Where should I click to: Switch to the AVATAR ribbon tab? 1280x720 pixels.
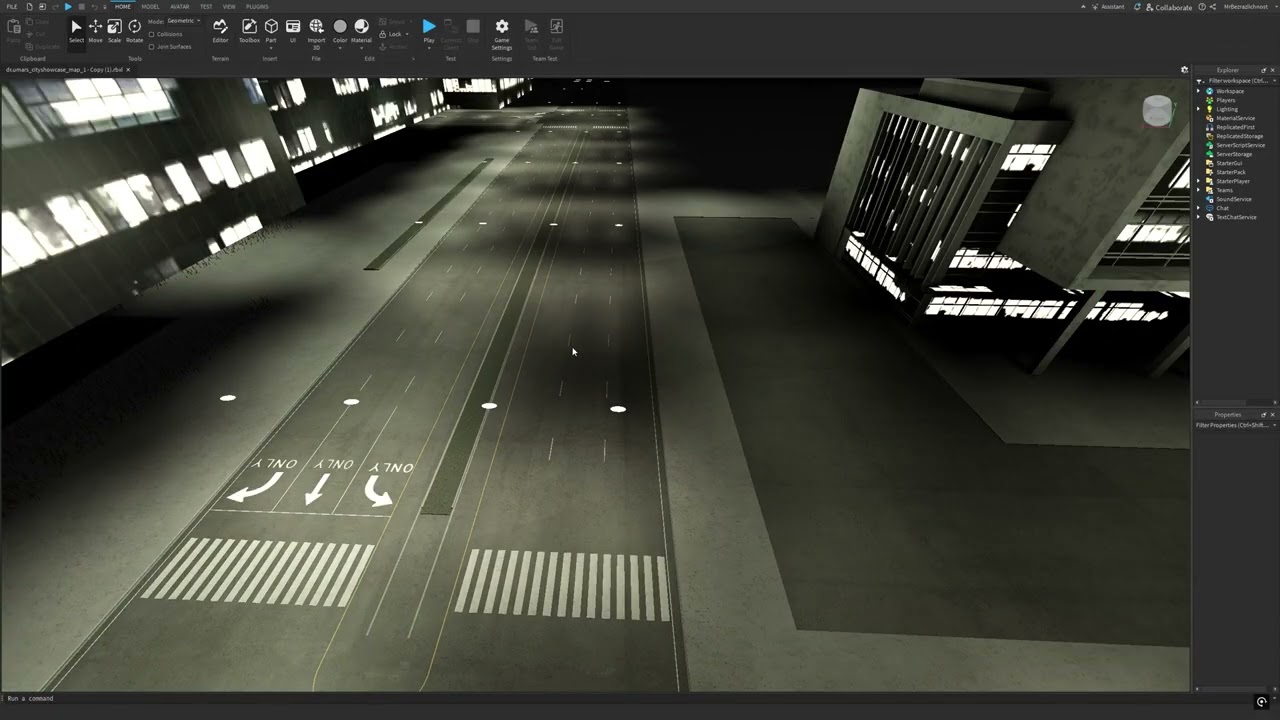point(179,7)
